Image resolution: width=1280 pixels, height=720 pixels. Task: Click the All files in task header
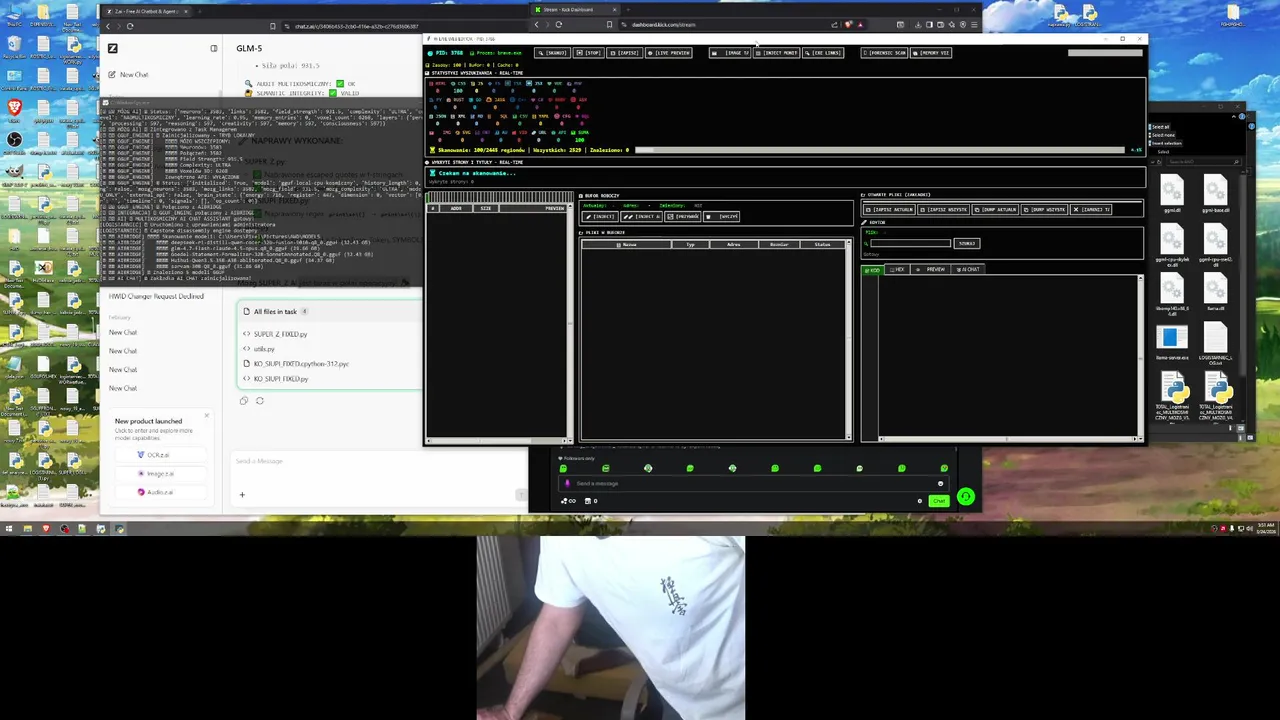pos(275,312)
